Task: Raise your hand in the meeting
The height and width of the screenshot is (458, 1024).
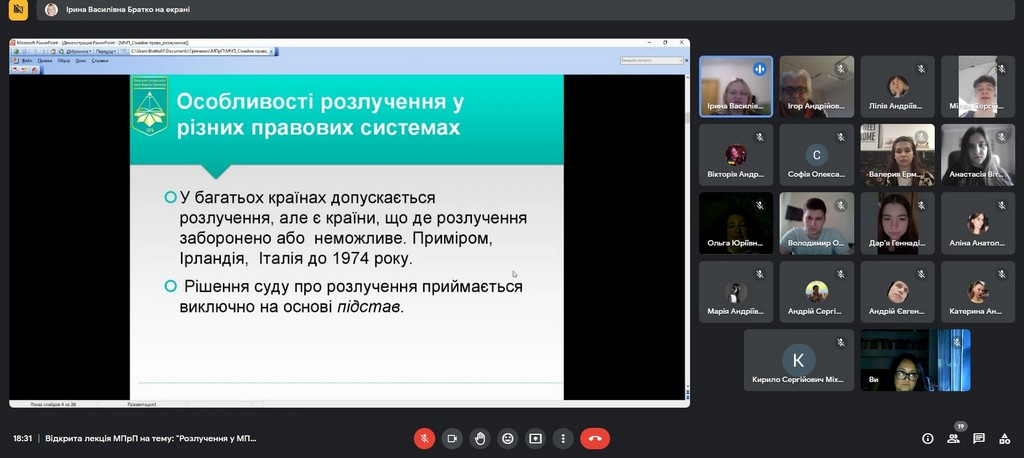Action: coord(480,438)
